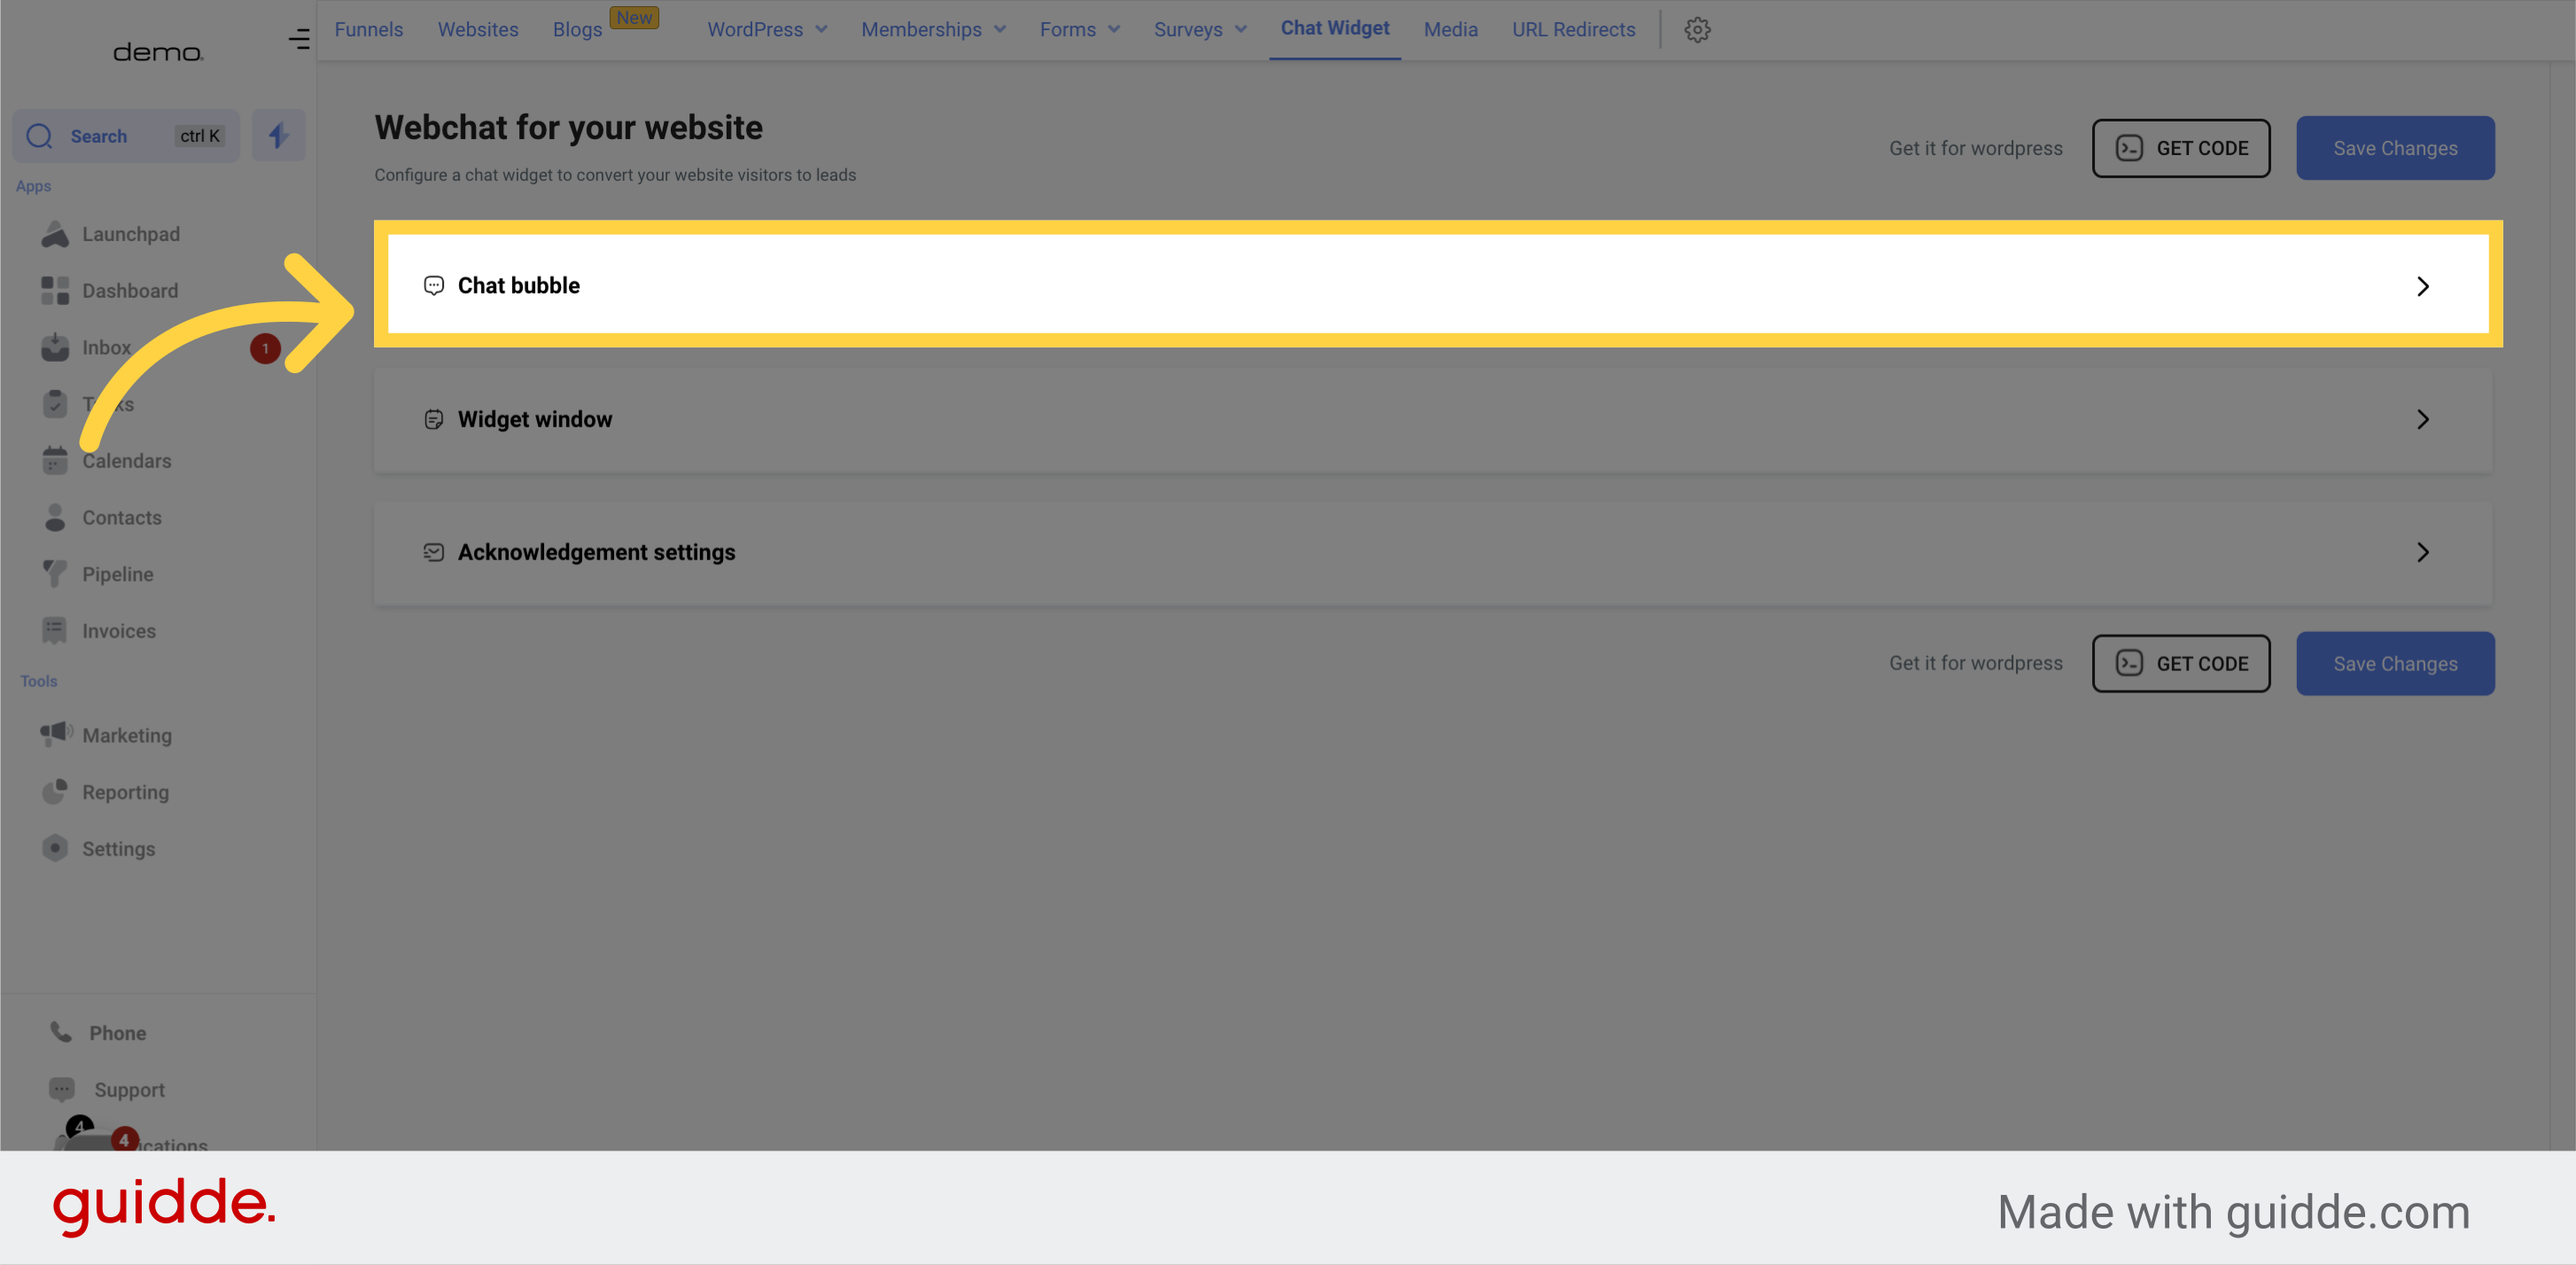Screen dimensions: 2576x1265
Task: Select the Marketing megaphone icon
Action: 55,734
